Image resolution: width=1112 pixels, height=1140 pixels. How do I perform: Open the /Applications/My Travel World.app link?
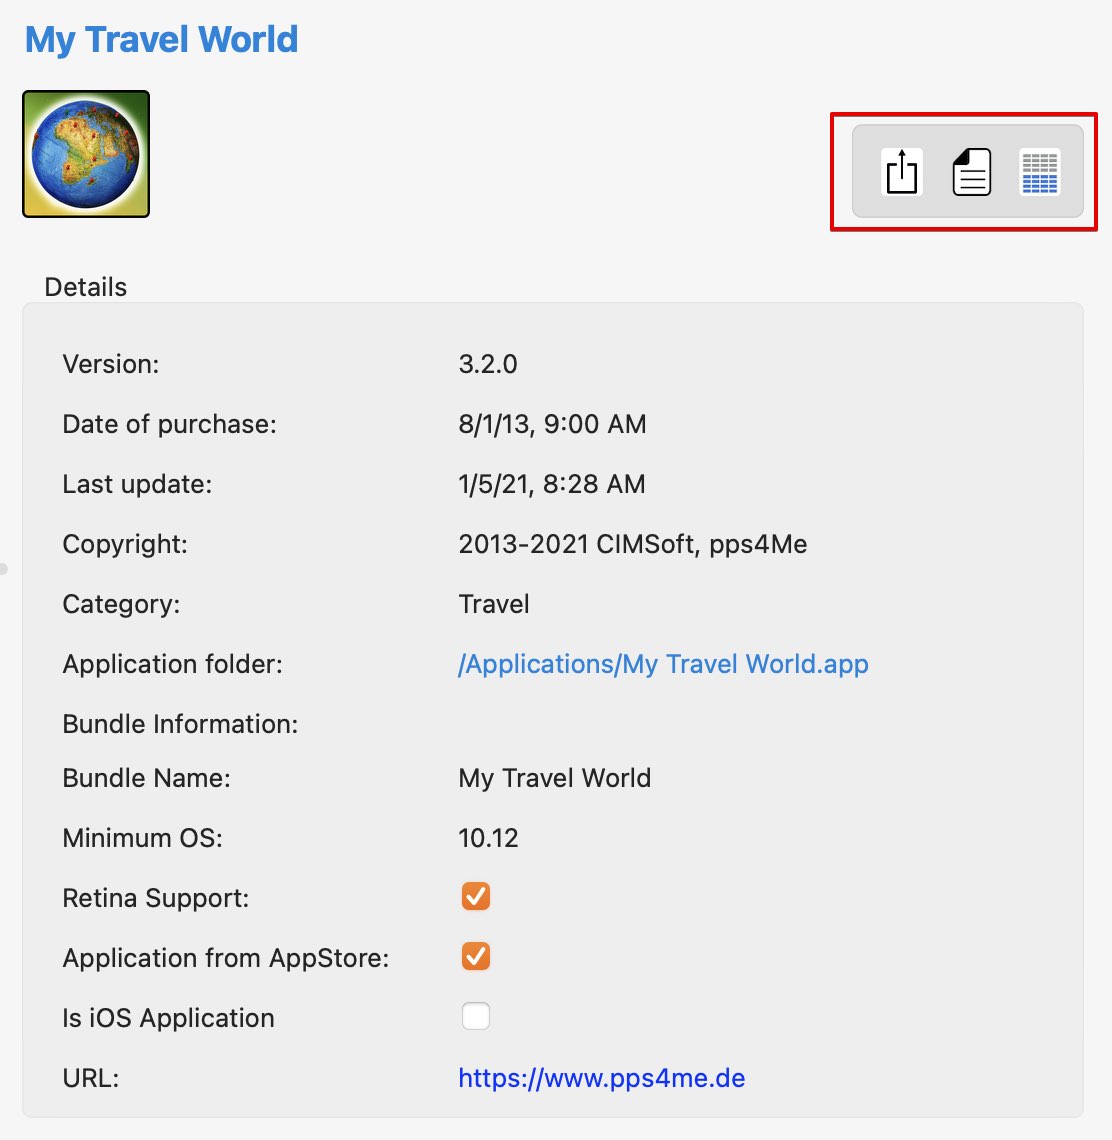(x=663, y=665)
